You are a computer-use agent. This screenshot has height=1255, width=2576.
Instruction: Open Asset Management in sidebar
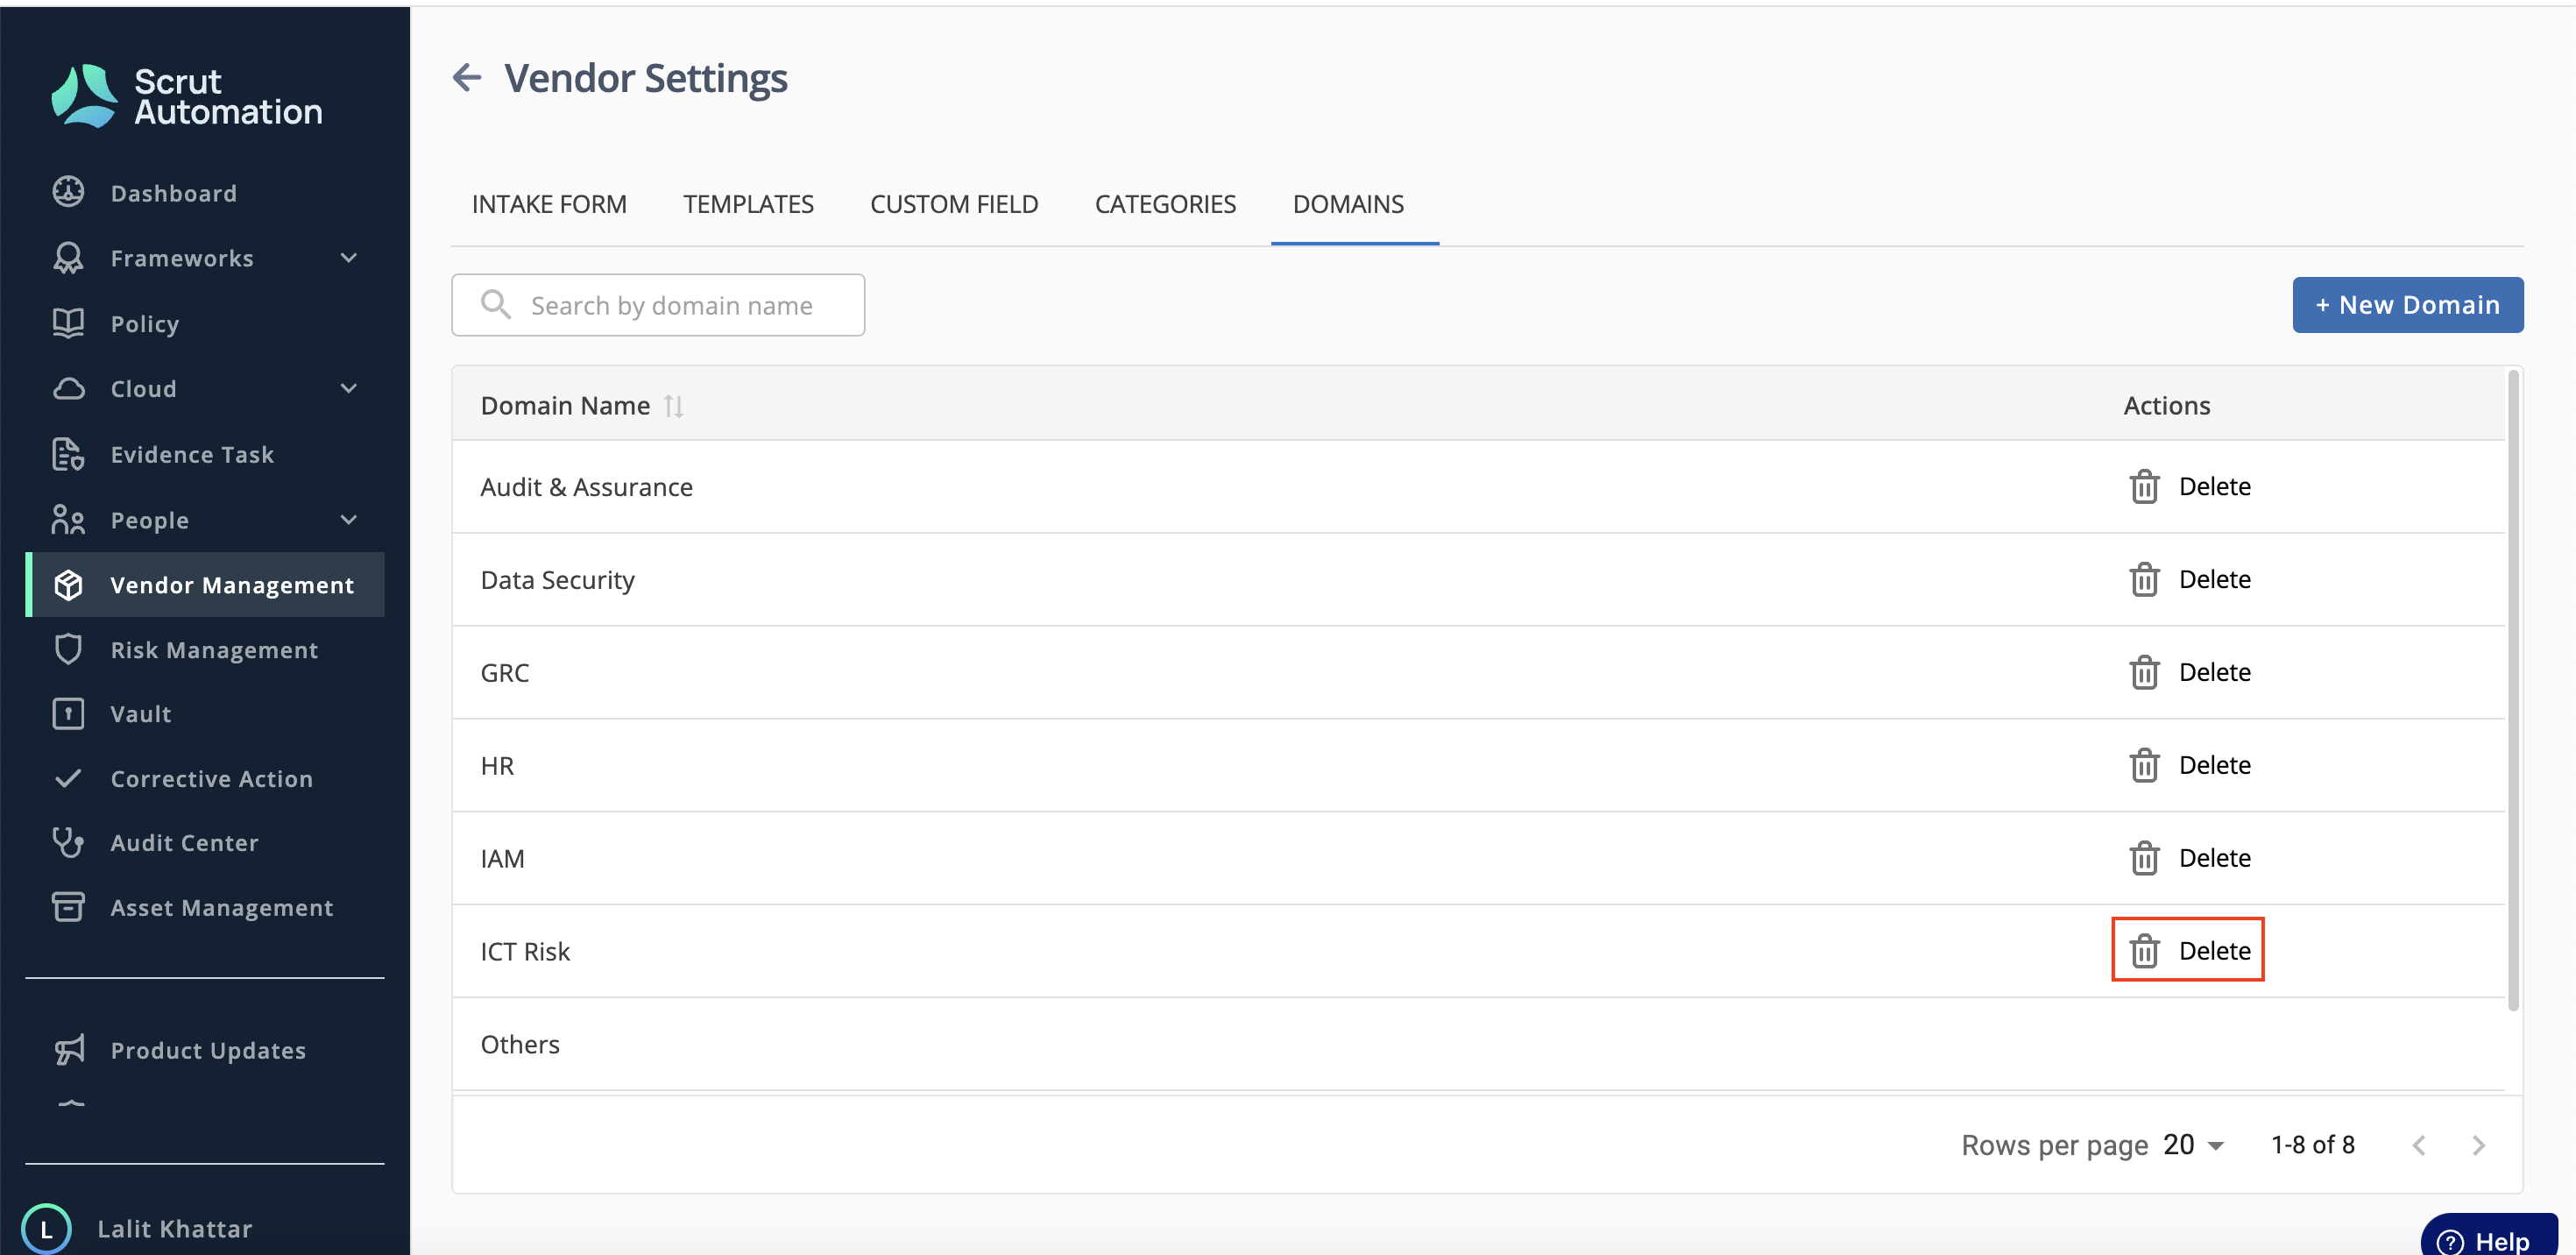tap(205, 907)
